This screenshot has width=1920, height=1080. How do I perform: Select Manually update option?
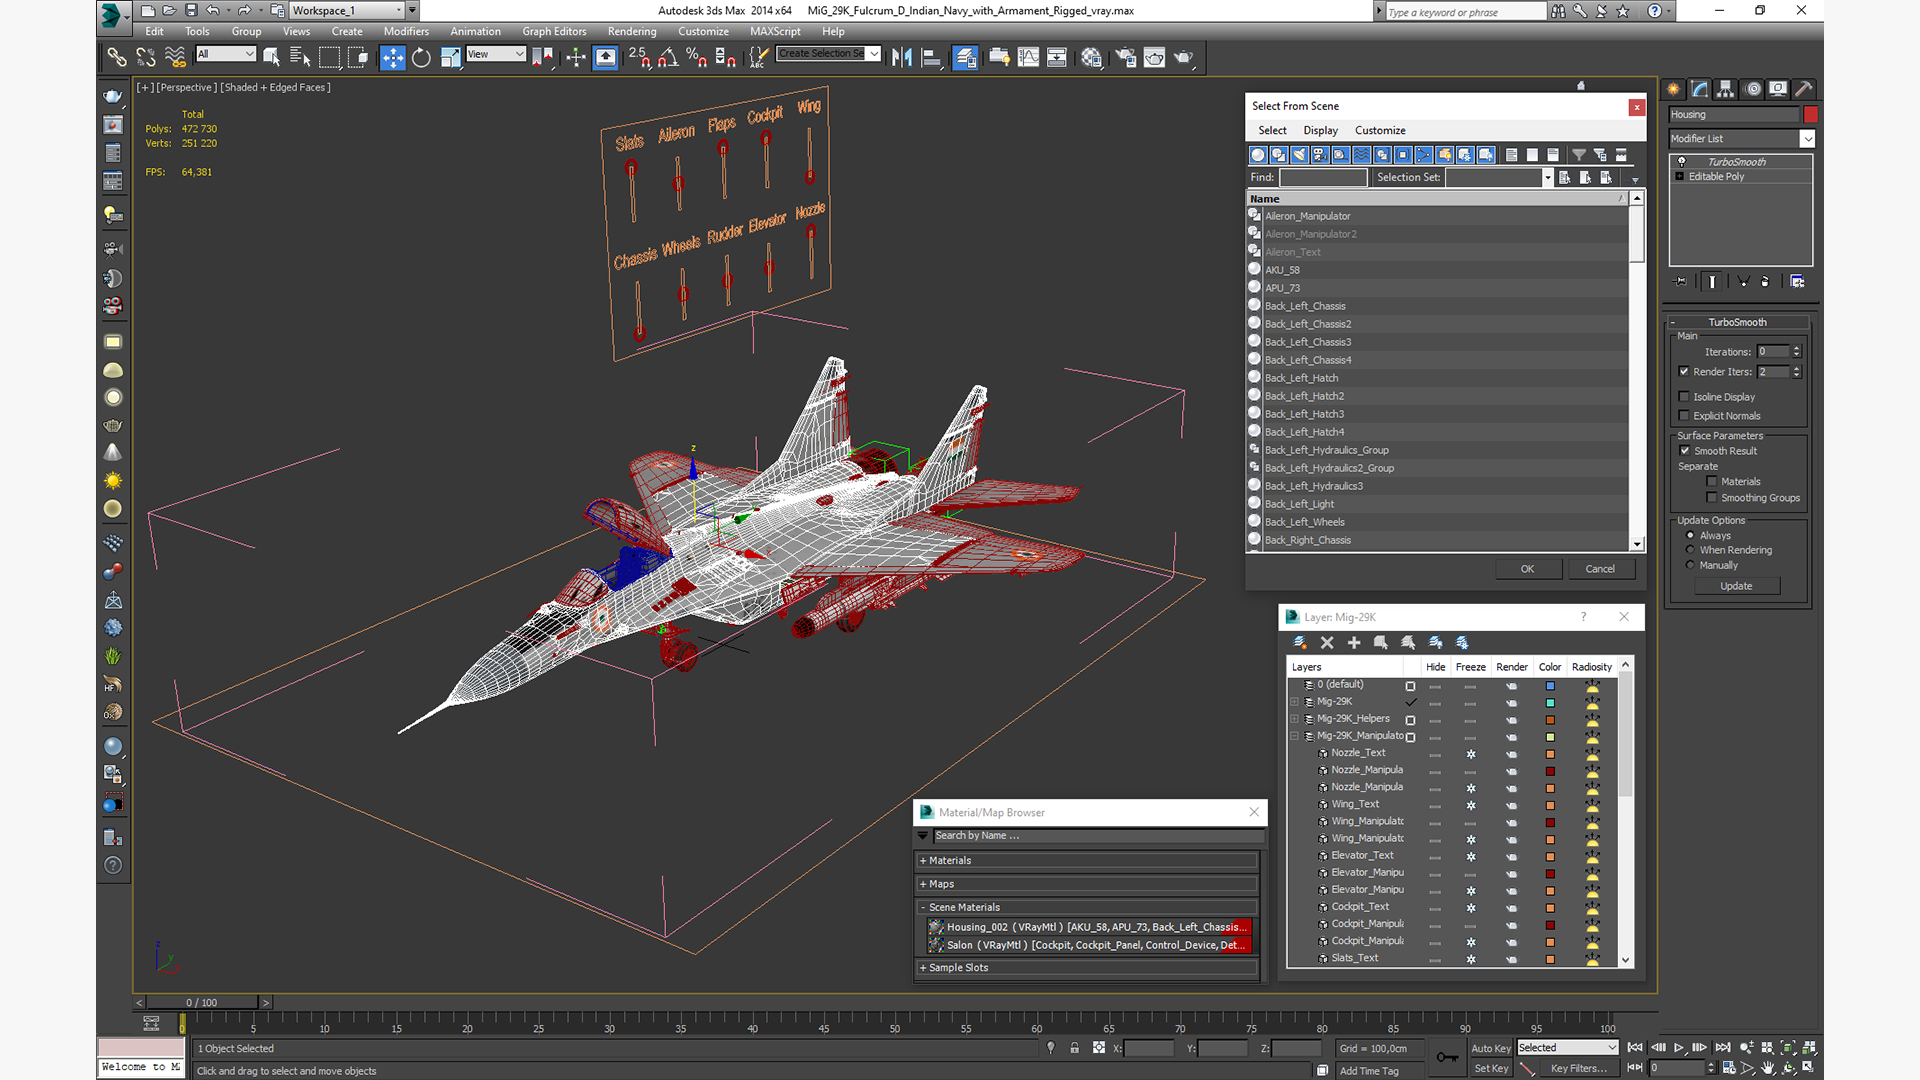tap(1690, 565)
